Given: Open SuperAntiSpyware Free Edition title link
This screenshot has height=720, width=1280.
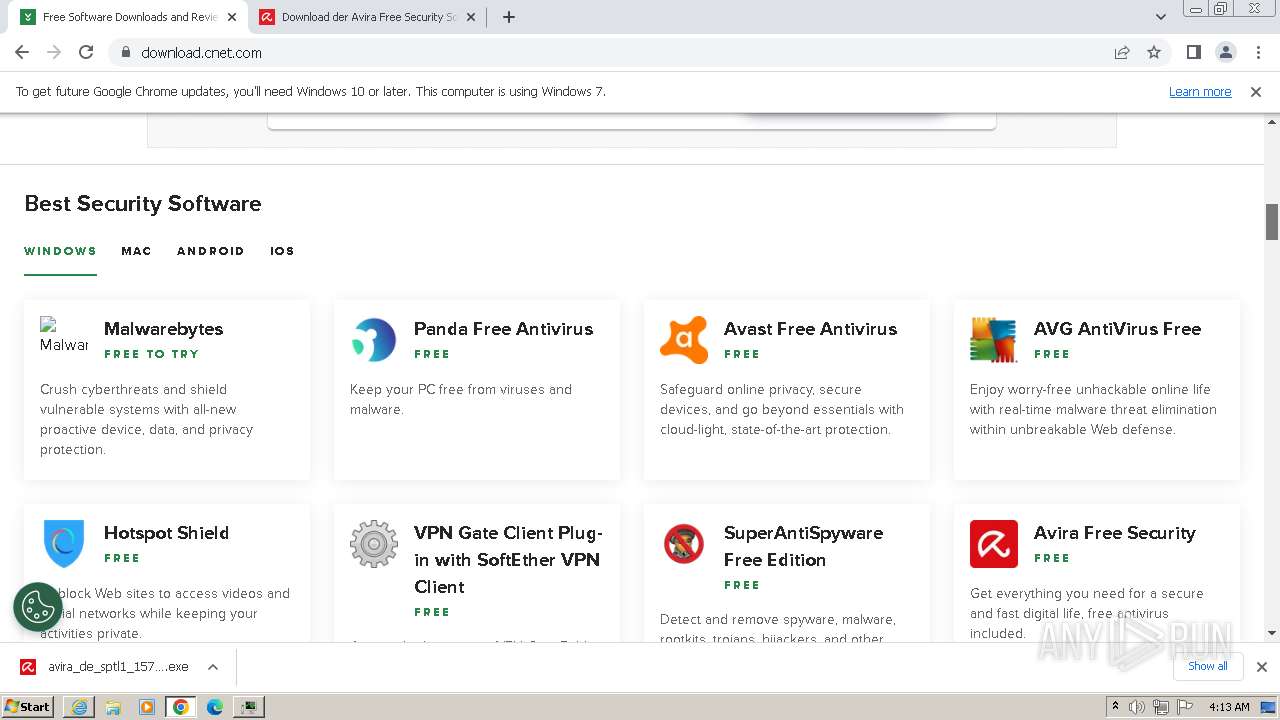Looking at the screenshot, I should (803, 546).
